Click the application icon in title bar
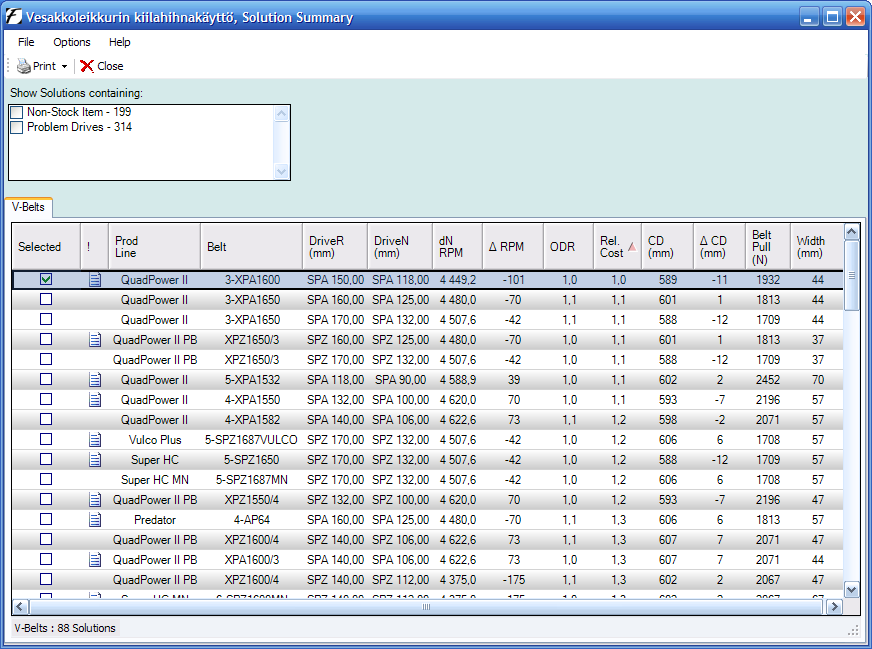Viewport: 872px width, 649px height. (13, 17)
